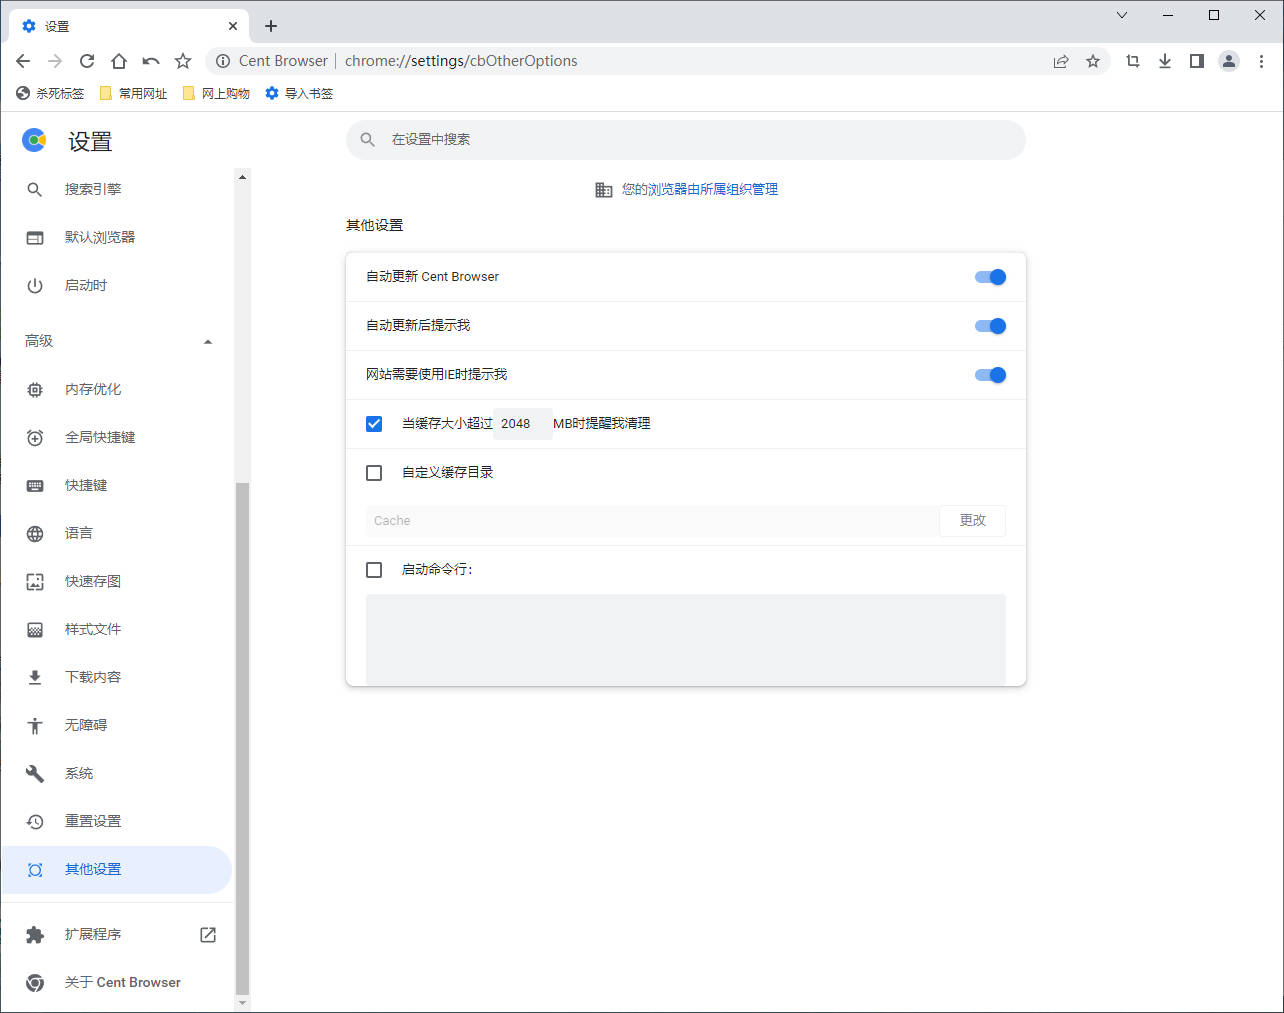Uncheck the cache size reminder checkbox
The image size is (1284, 1013).
pyautogui.click(x=374, y=424)
